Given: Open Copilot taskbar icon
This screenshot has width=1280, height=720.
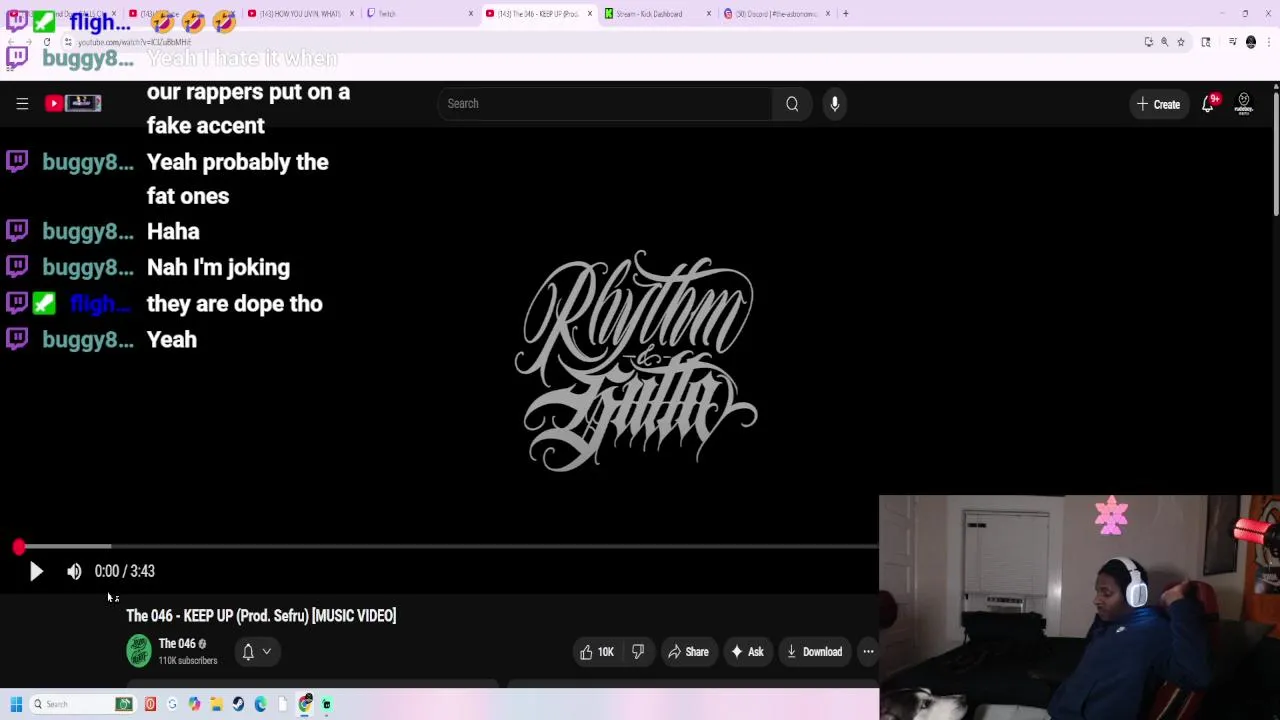Looking at the screenshot, I should tap(194, 704).
